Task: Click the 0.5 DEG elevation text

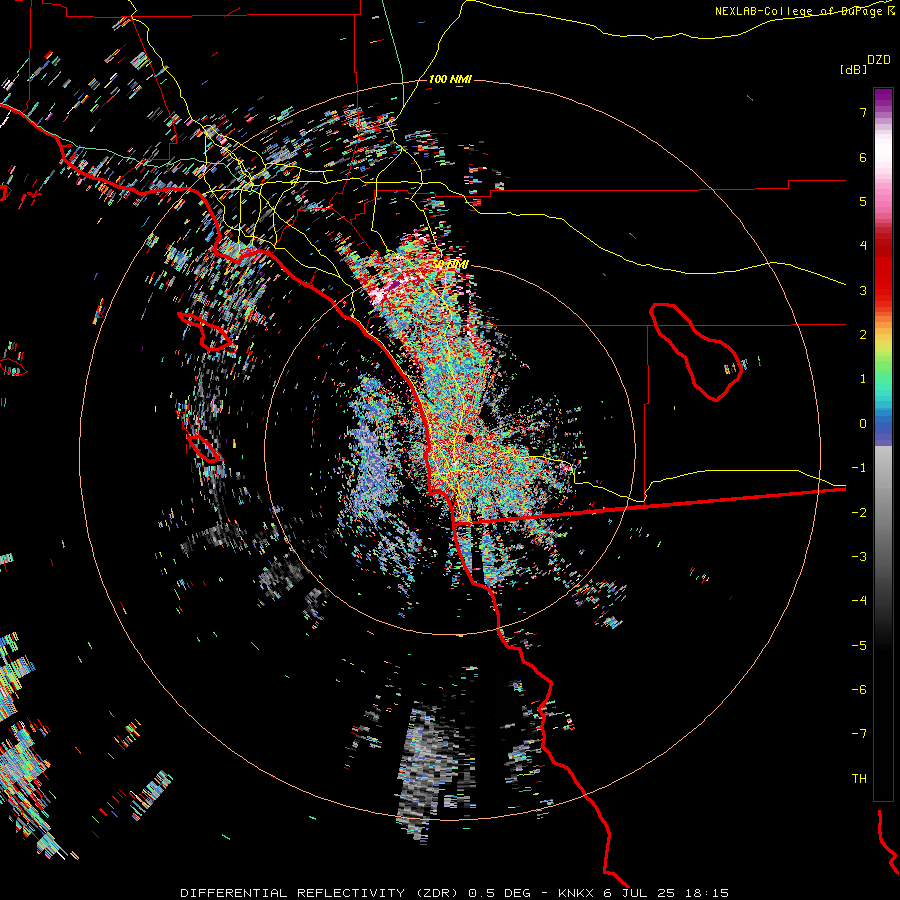Action: (499, 893)
